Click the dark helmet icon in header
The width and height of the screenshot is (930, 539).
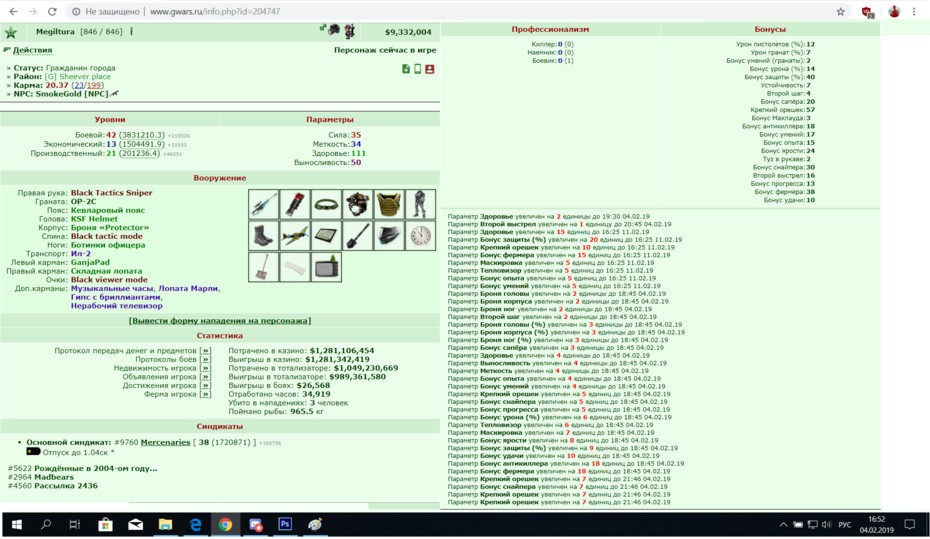[335, 30]
